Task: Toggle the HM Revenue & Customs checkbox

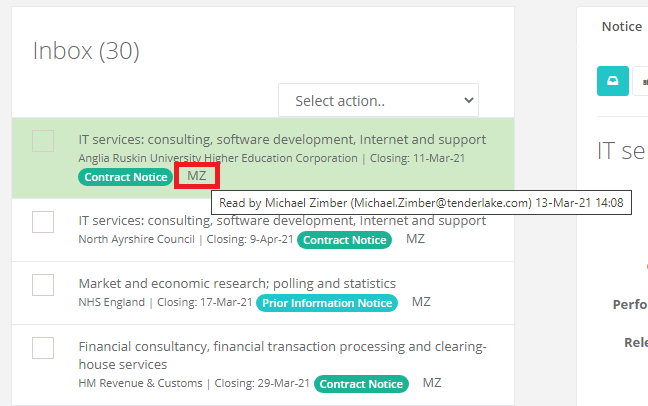Action: [x=43, y=348]
